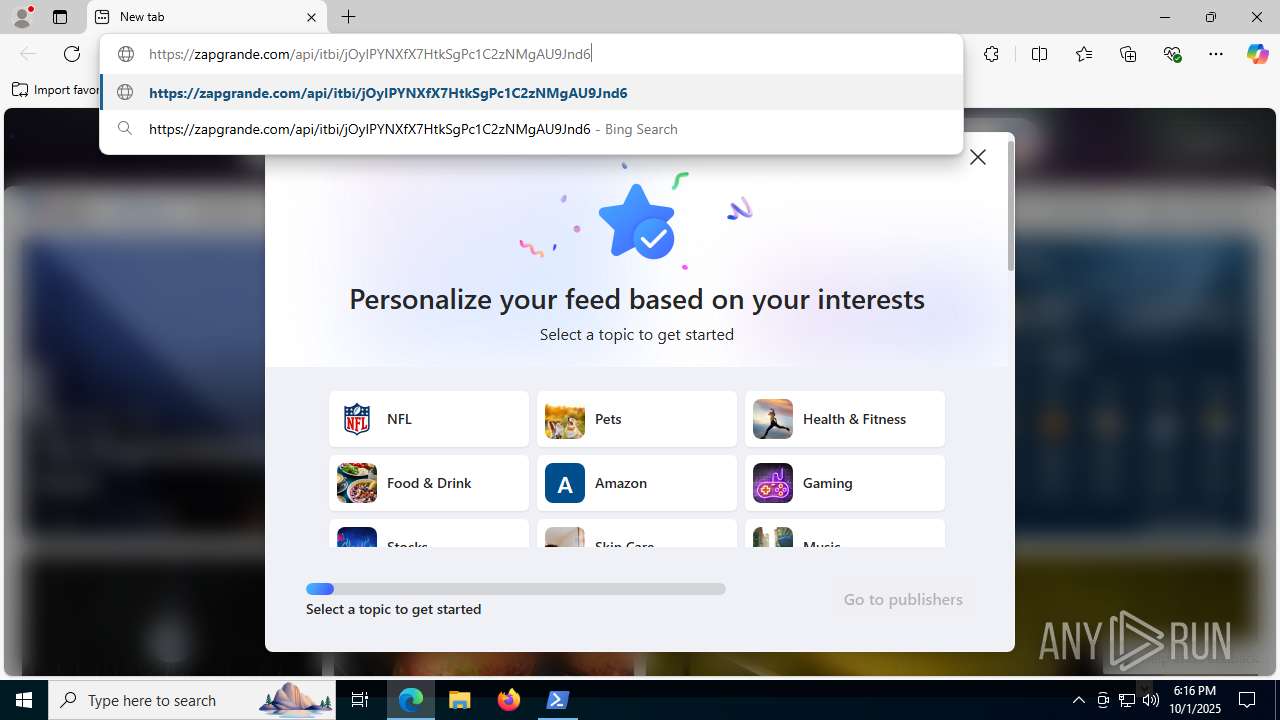Image resolution: width=1280 pixels, height=720 pixels.
Task: Open PowerShell from the taskbar
Action: click(x=557, y=700)
